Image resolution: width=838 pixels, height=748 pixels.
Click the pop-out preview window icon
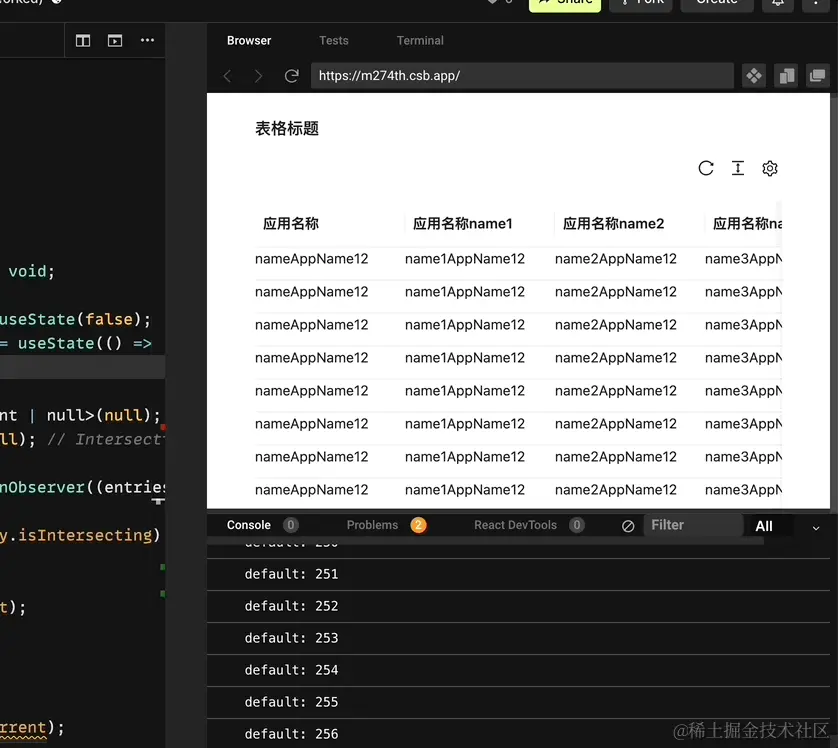point(816,75)
